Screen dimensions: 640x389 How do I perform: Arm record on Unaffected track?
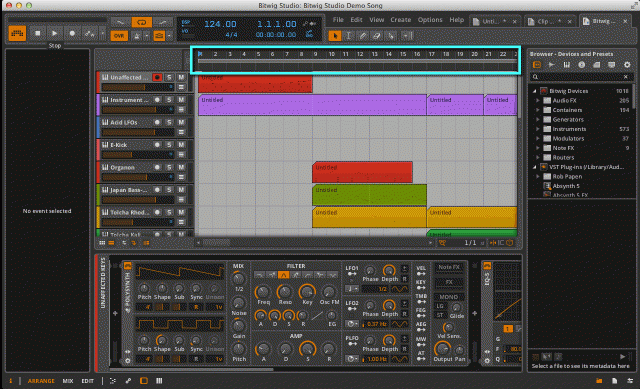(x=157, y=77)
